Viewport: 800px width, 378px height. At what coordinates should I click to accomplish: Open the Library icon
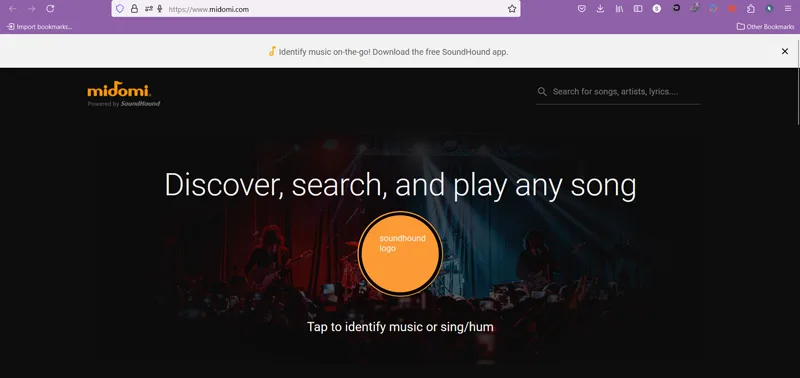pyautogui.click(x=619, y=9)
